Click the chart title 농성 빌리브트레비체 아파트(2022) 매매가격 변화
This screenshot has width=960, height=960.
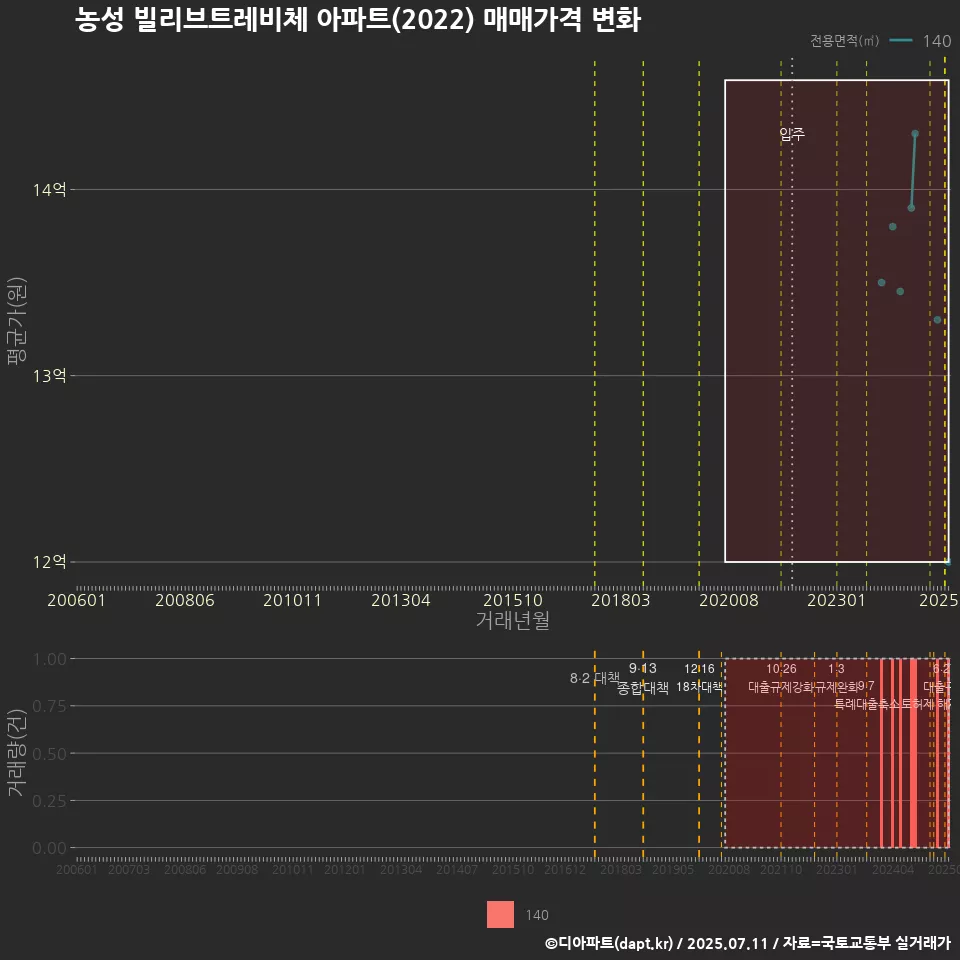click(358, 20)
